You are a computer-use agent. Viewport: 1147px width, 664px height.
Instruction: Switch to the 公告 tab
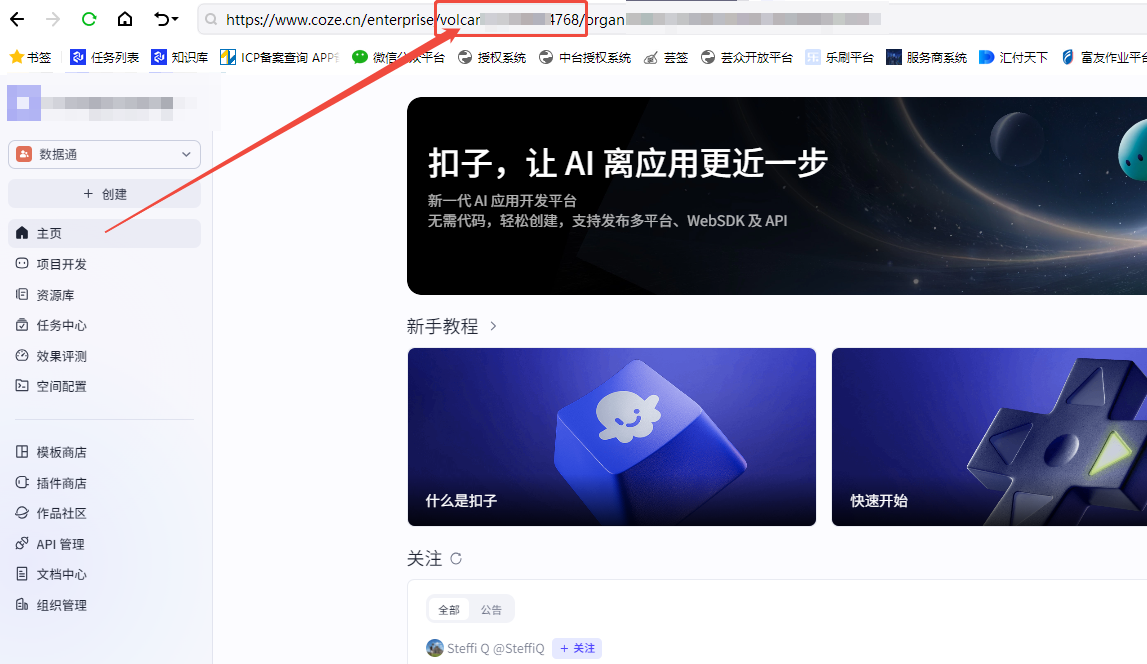click(491, 609)
